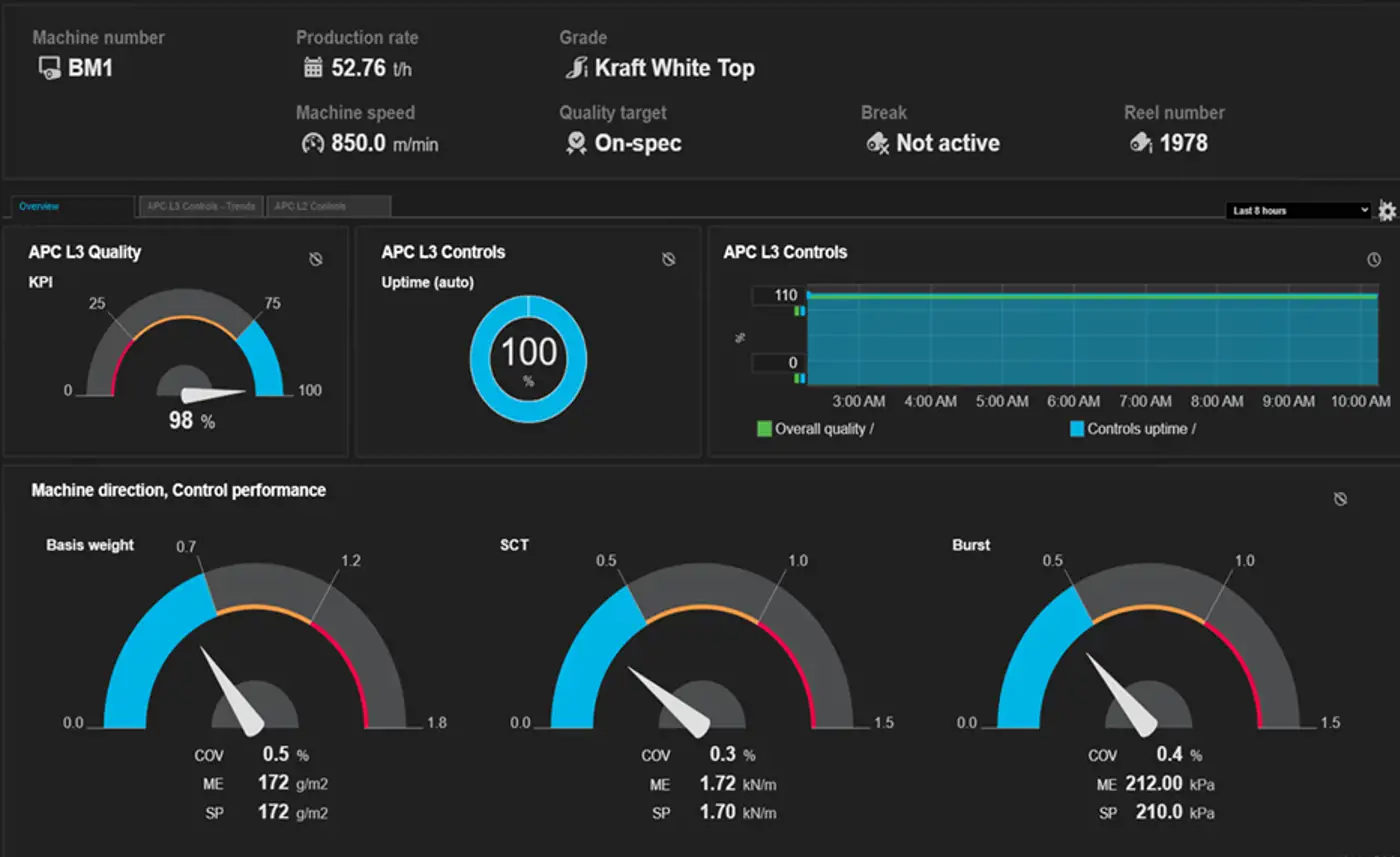Click the 100% uptime donut chart
The image size is (1400, 857).
click(x=528, y=358)
